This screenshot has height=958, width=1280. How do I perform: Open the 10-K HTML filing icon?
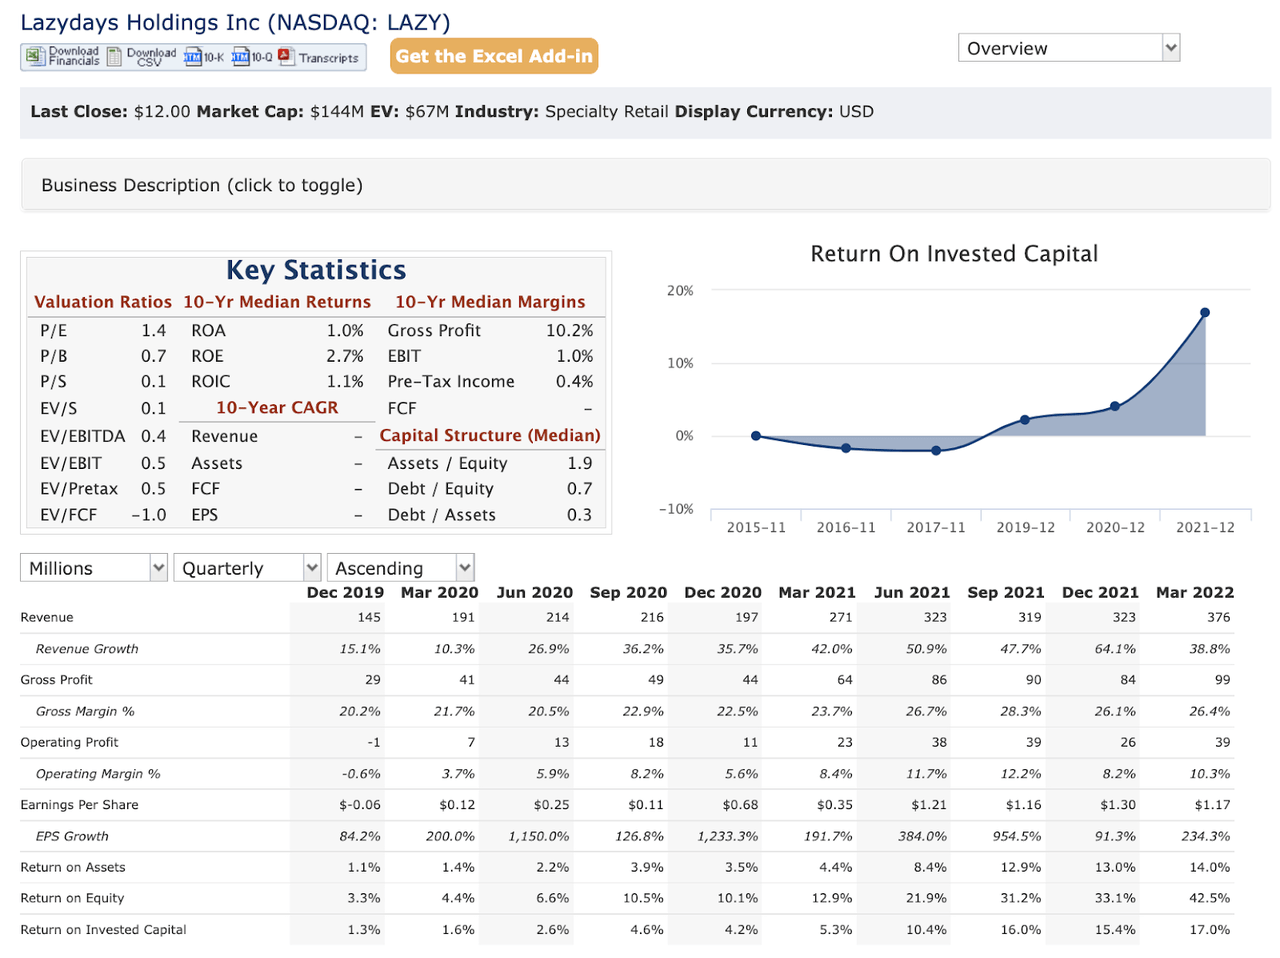pyautogui.click(x=193, y=57)
